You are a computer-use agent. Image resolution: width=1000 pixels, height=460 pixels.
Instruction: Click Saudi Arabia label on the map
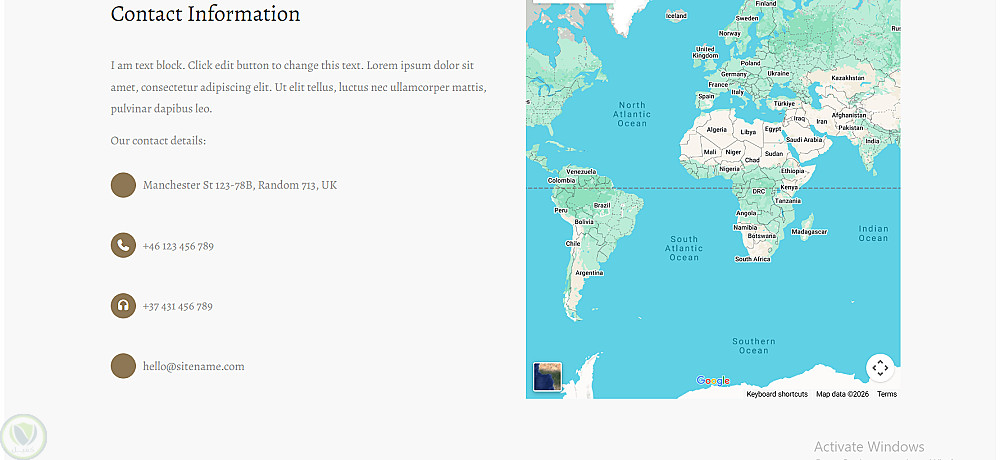click(804, 140)
